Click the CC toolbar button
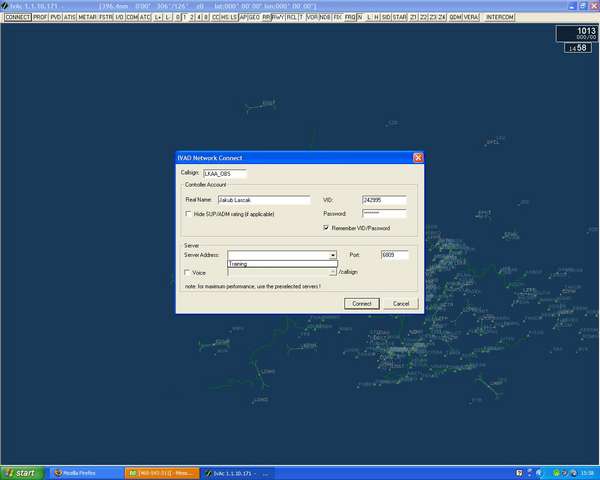Screen dimensions: 600x480 [215, 17]
